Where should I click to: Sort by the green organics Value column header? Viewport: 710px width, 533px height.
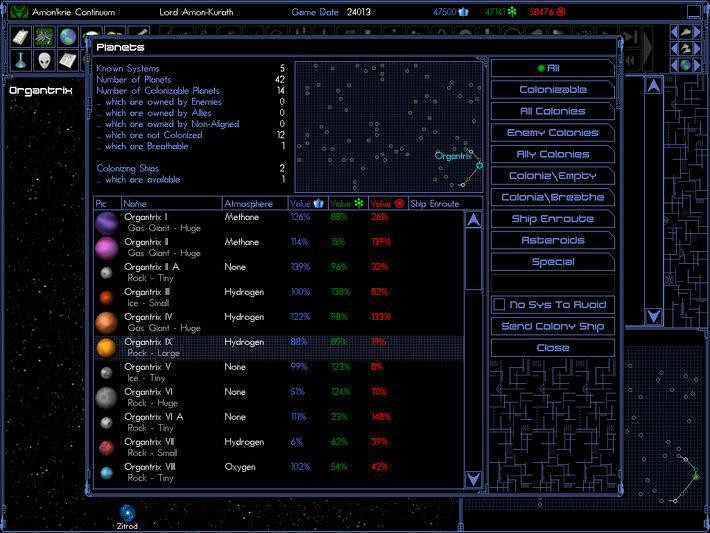348,204
